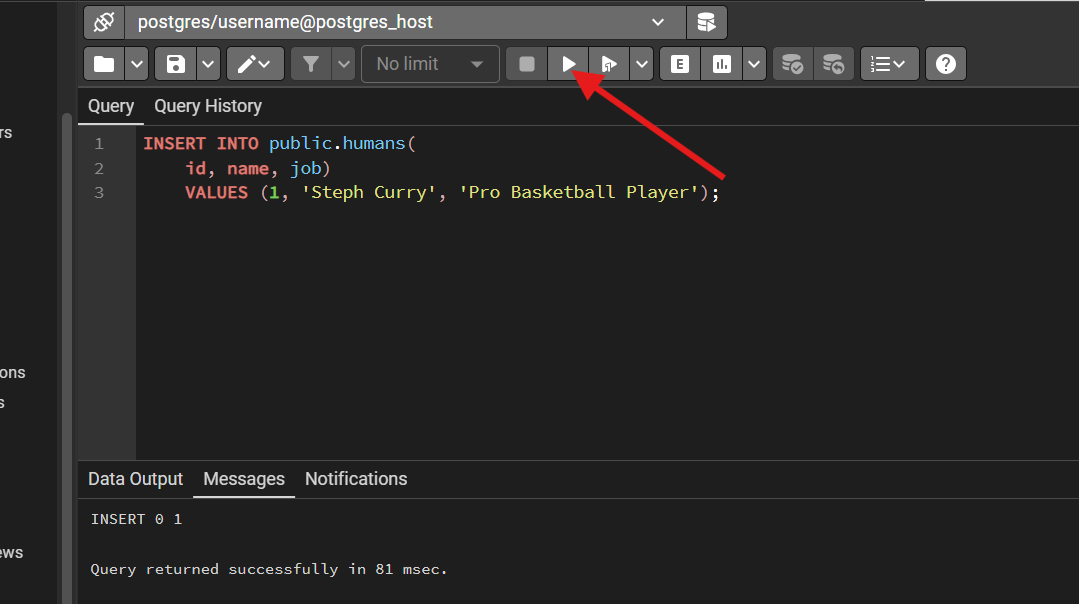Switch to the Notifications tab
Screen dimensions: 1079x604
(356, 479)
